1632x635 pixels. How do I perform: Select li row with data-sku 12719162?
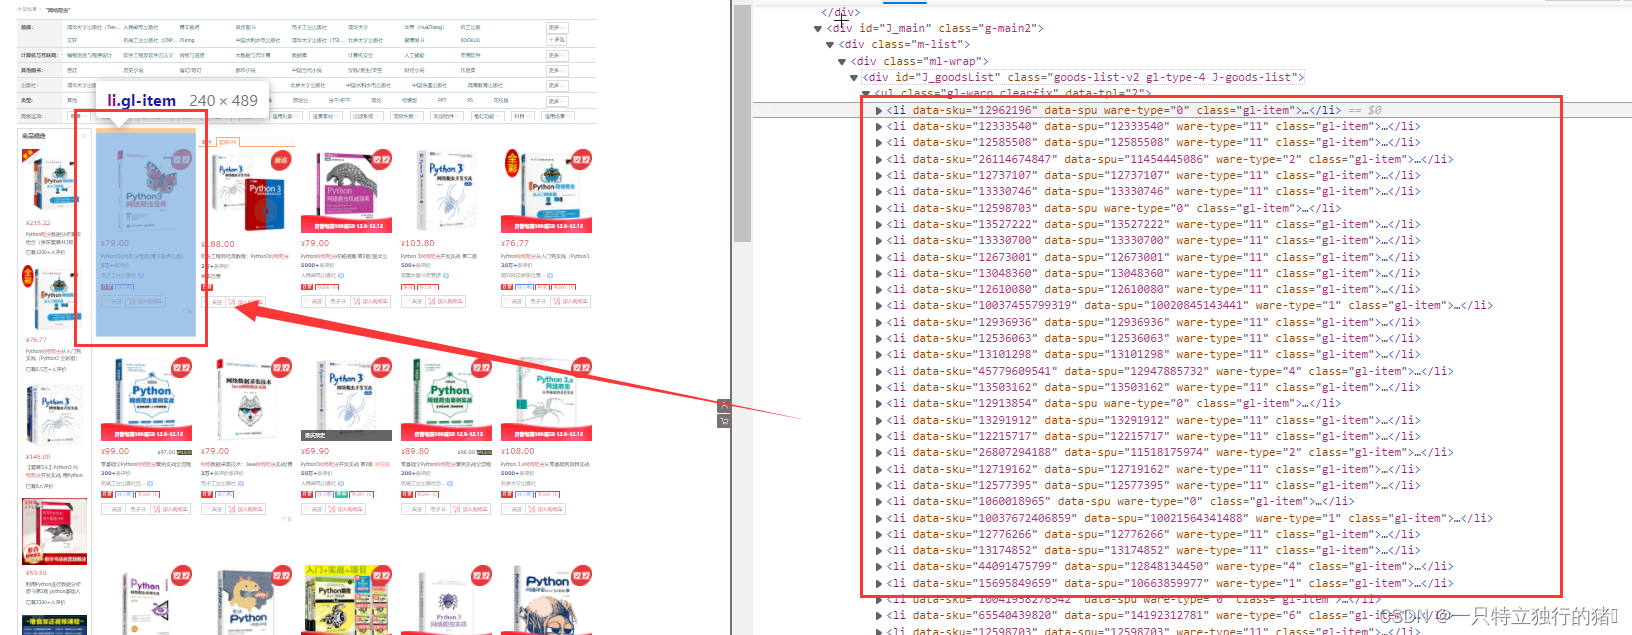pyautogui.click(x=1153, y=469)
